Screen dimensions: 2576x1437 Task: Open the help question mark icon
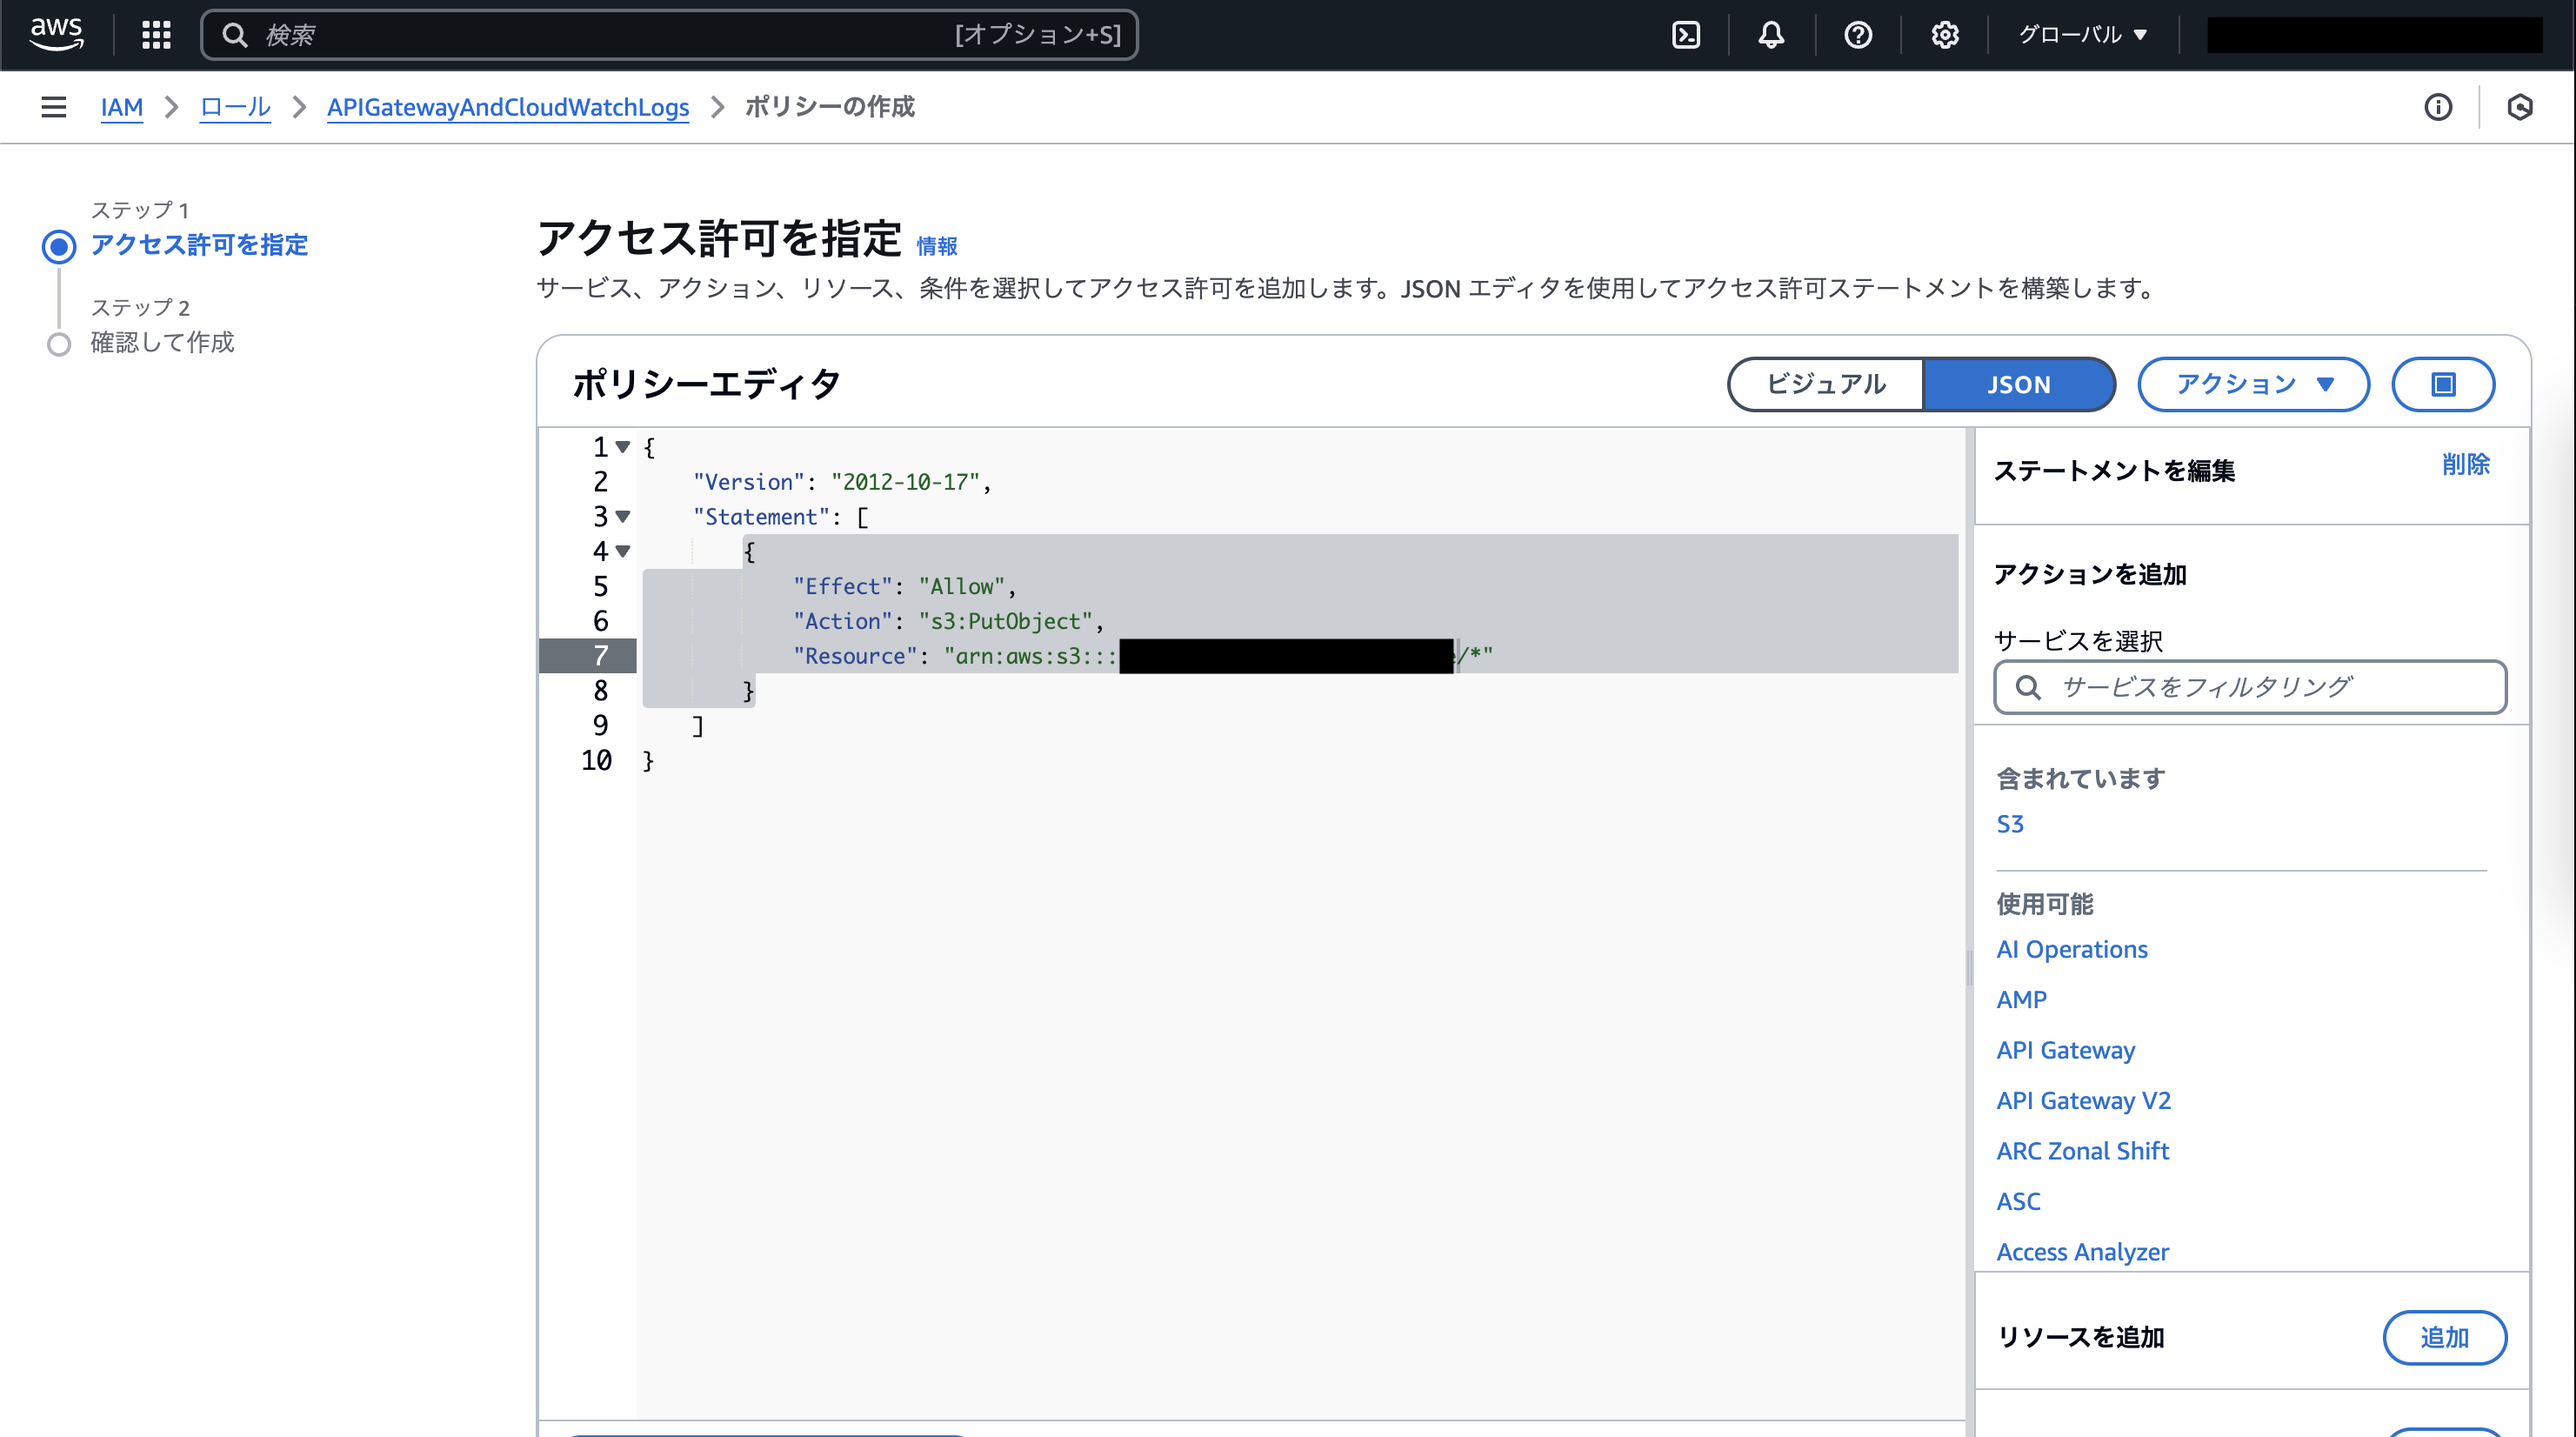point(1858,35)
